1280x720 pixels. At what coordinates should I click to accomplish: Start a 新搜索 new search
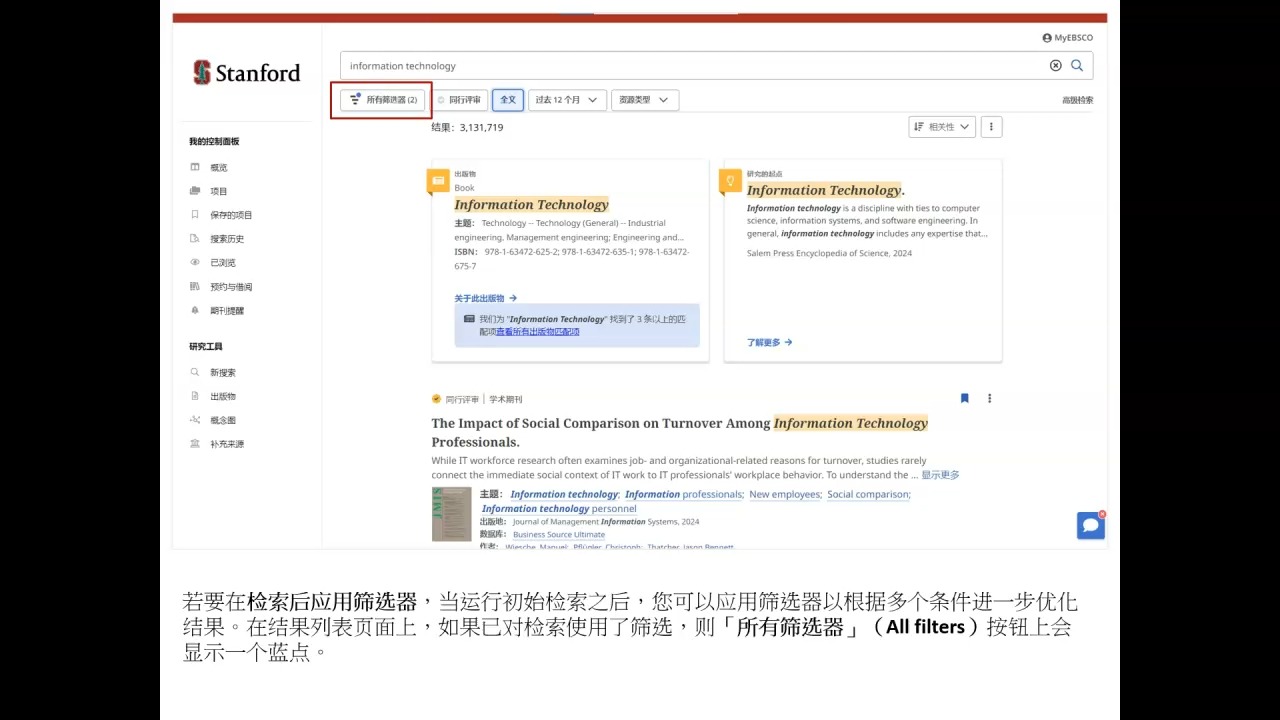point(223,373)
